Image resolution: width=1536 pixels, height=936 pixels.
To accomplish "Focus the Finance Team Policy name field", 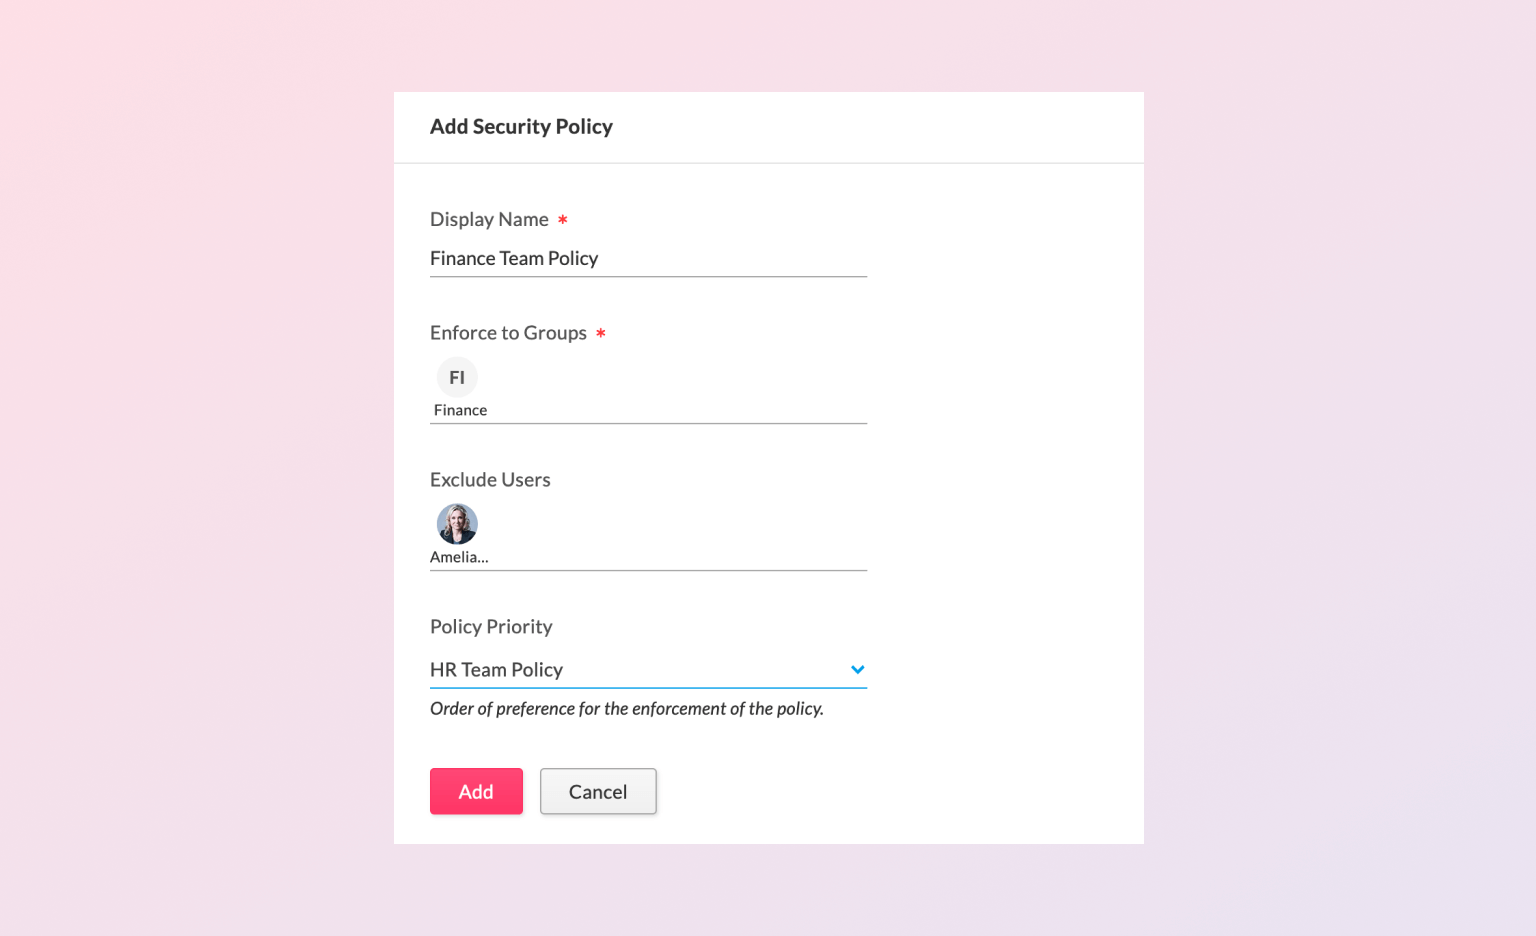I will coord(648,259).
